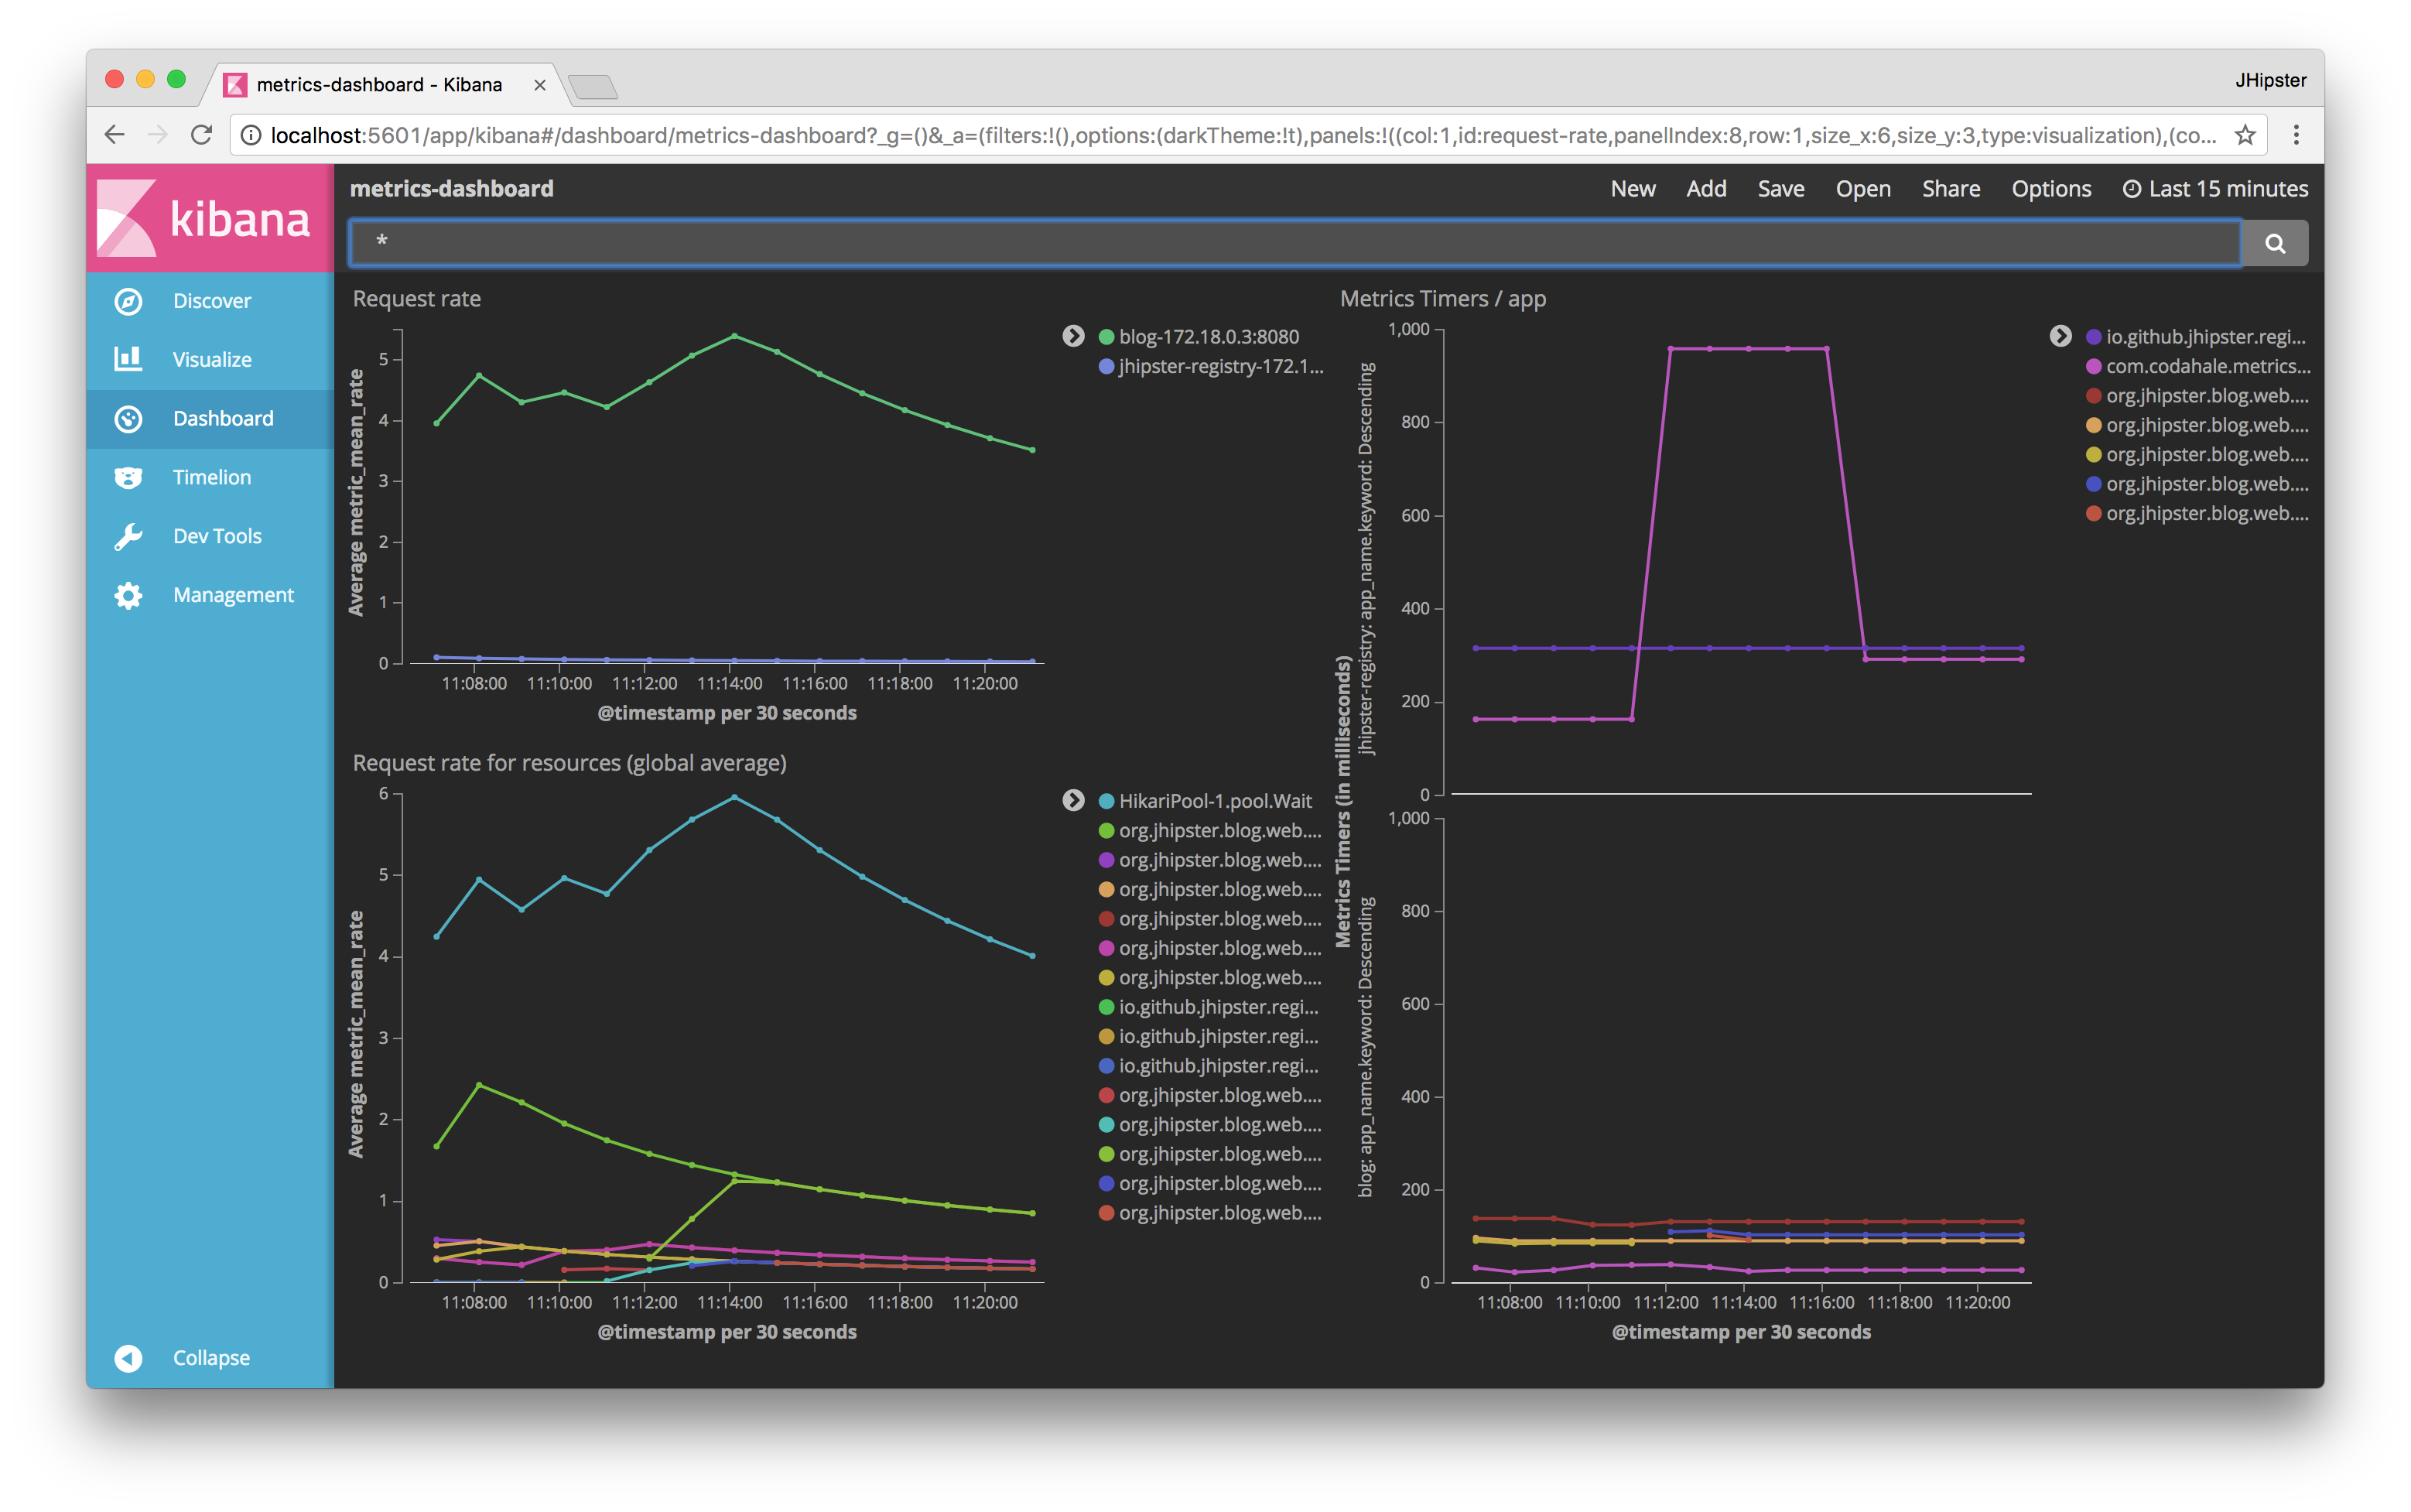The height and width of the screenshot is (1512, 2411).
Task: Click the Kibana query search field
Action: [x=1294, y=243]
